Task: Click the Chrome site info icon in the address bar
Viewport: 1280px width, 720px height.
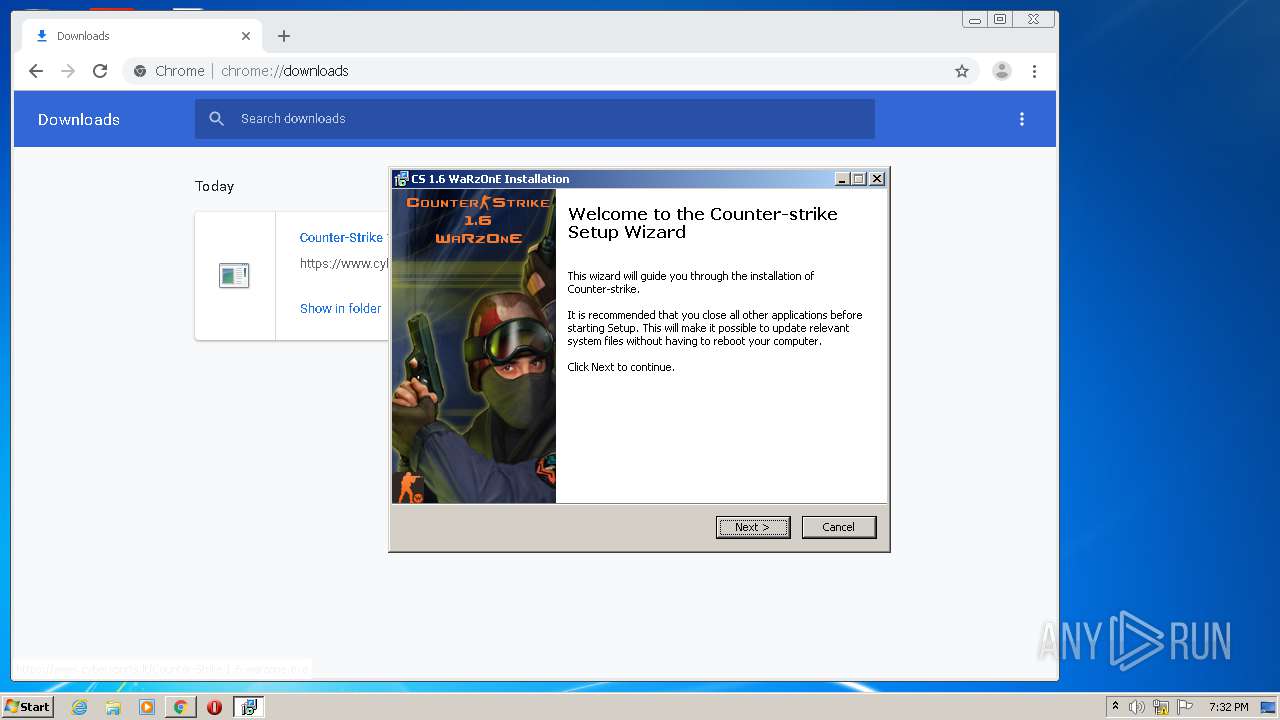Action: (140, 71)
